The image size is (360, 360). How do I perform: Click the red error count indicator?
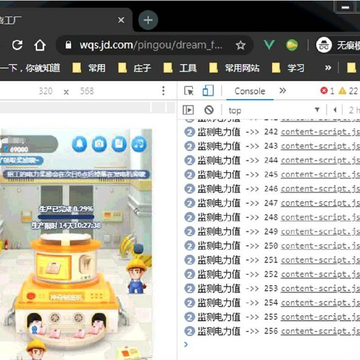[327, 91]
